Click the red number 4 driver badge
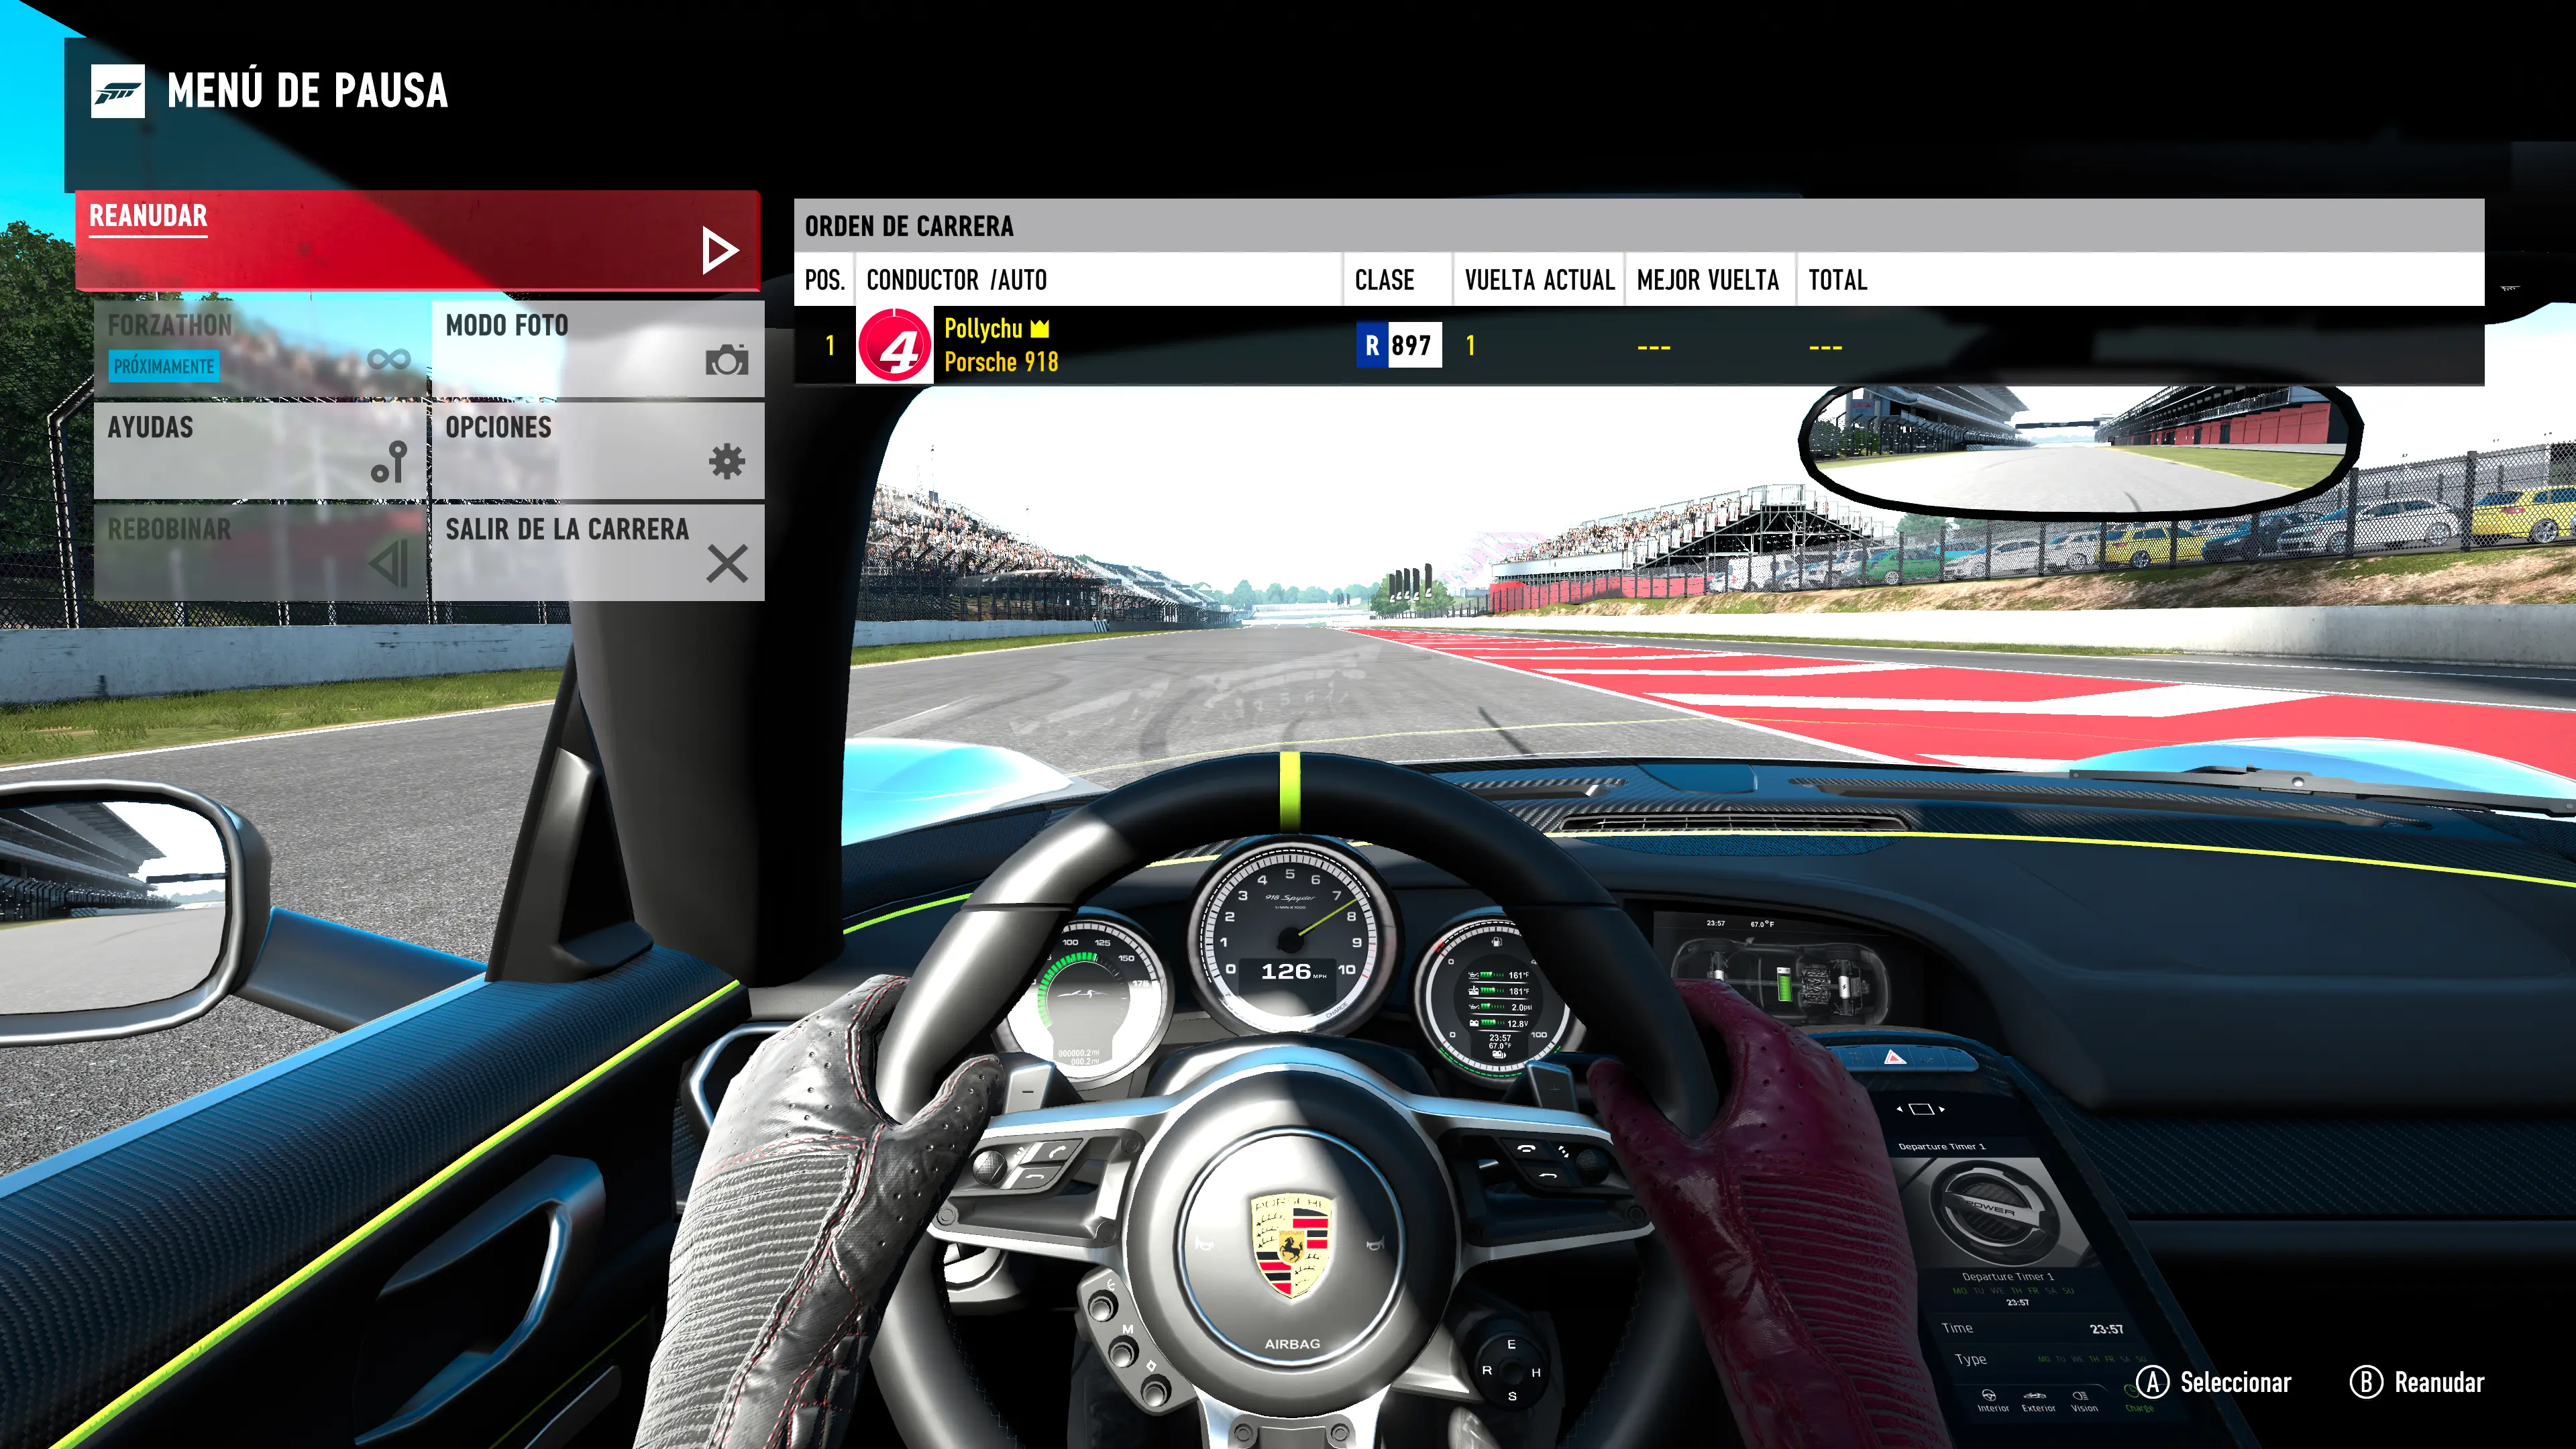Screen dimensions: 2576x1449 click(x=895, y=345)
